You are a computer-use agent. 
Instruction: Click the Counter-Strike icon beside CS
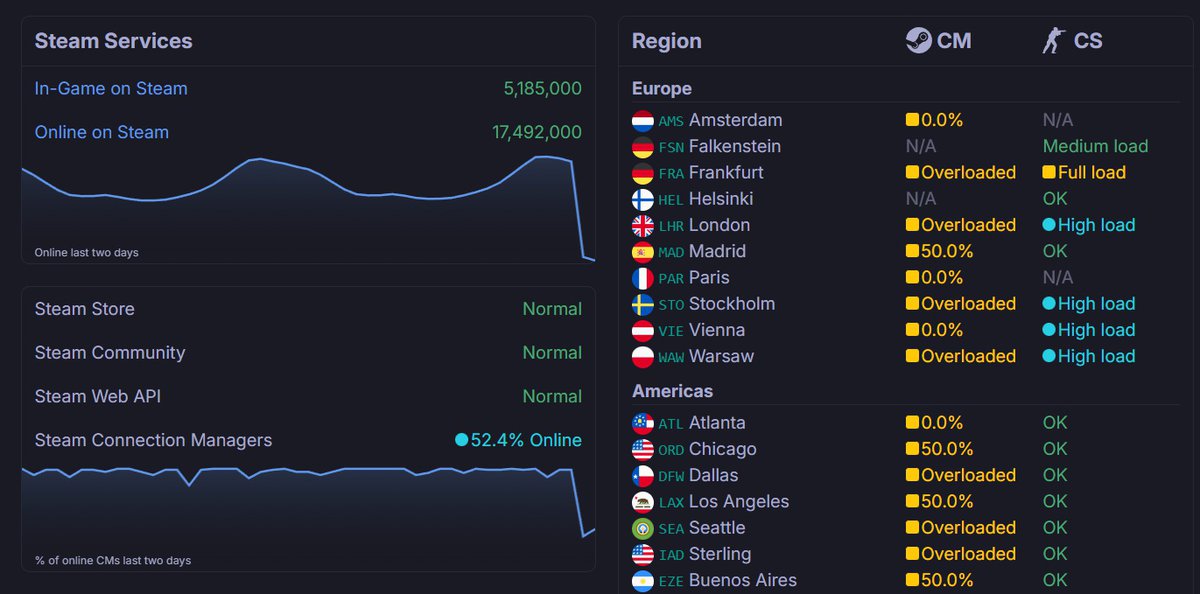coord(1052,41)
